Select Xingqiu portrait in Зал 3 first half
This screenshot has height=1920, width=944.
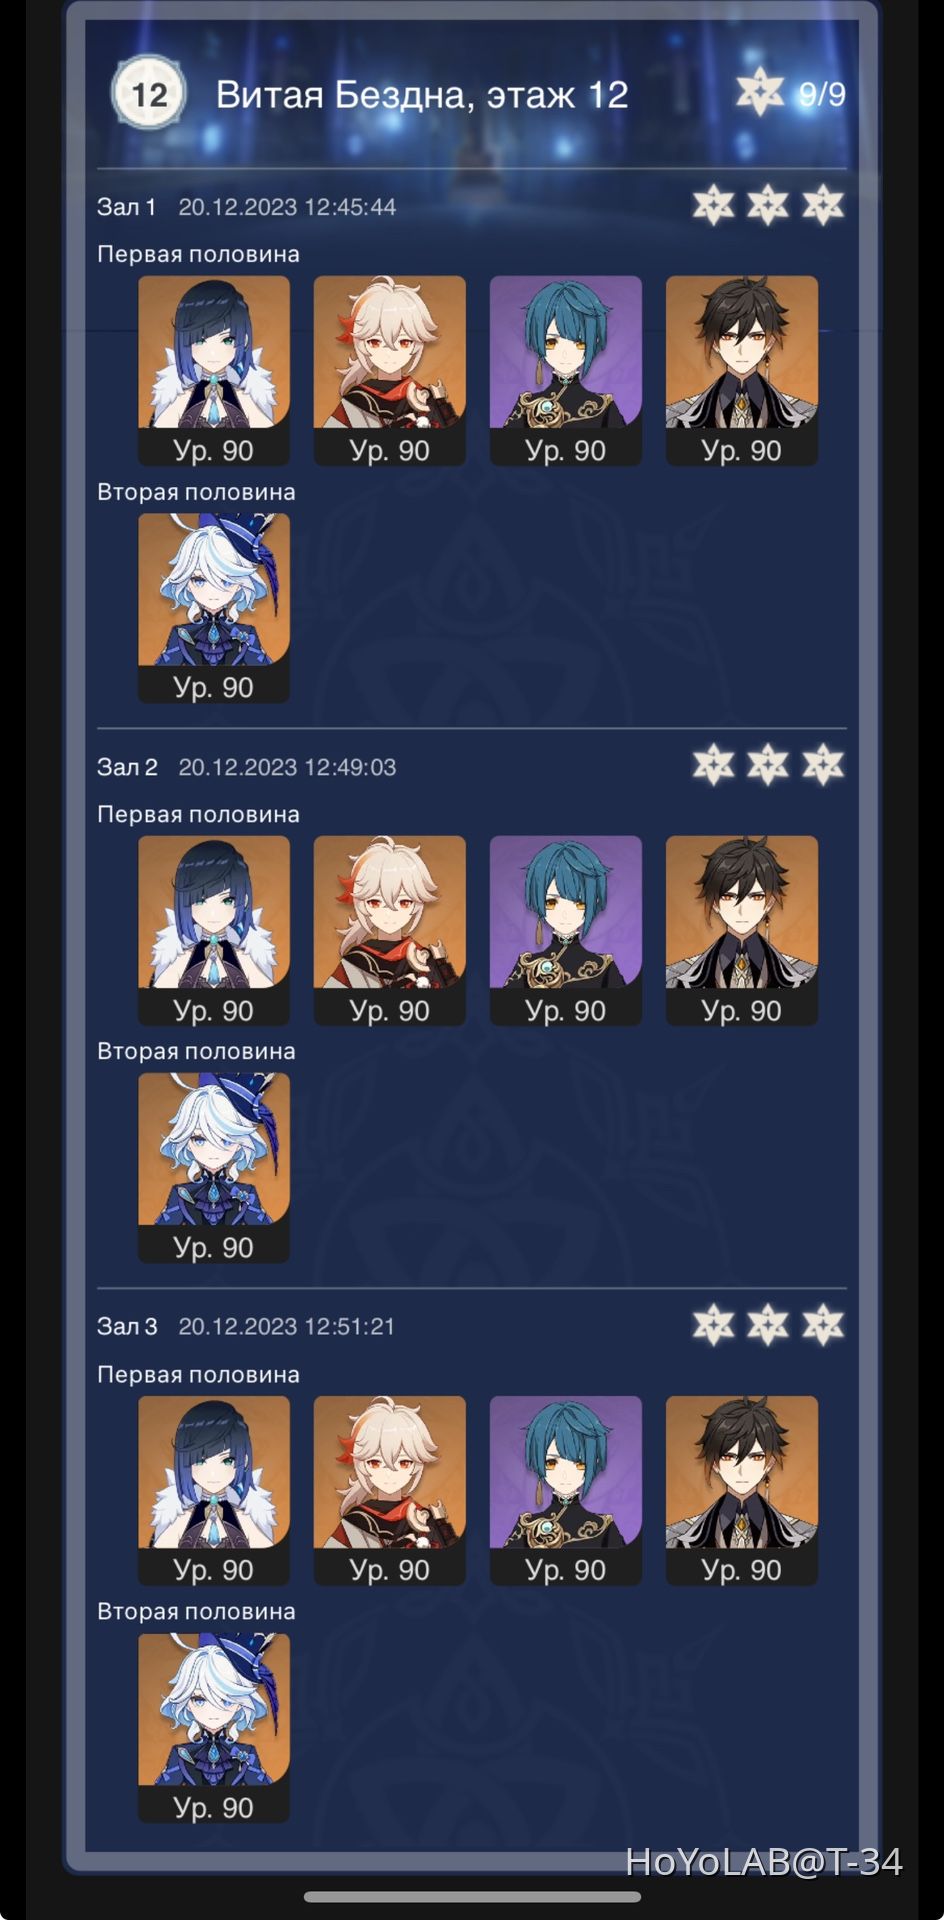566,1490
